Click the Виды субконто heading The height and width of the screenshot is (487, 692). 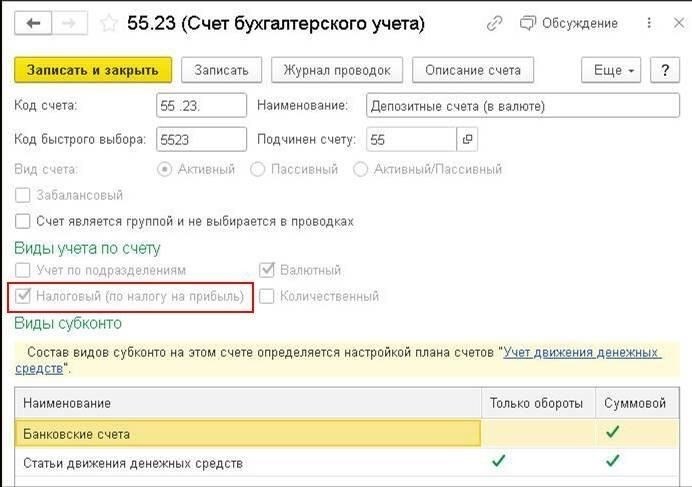(x=68, y=323)
